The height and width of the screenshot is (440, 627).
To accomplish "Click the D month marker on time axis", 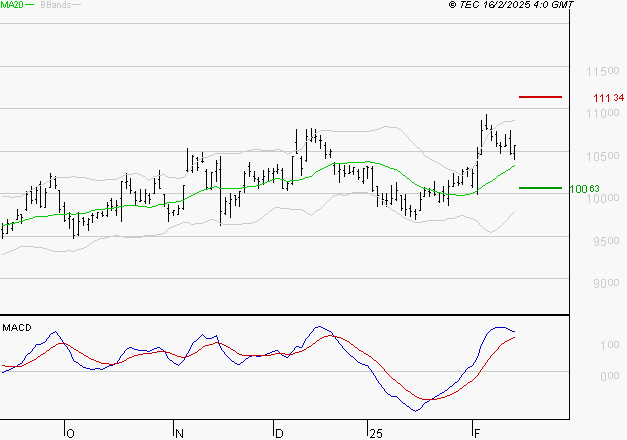I will coord(279,434).
